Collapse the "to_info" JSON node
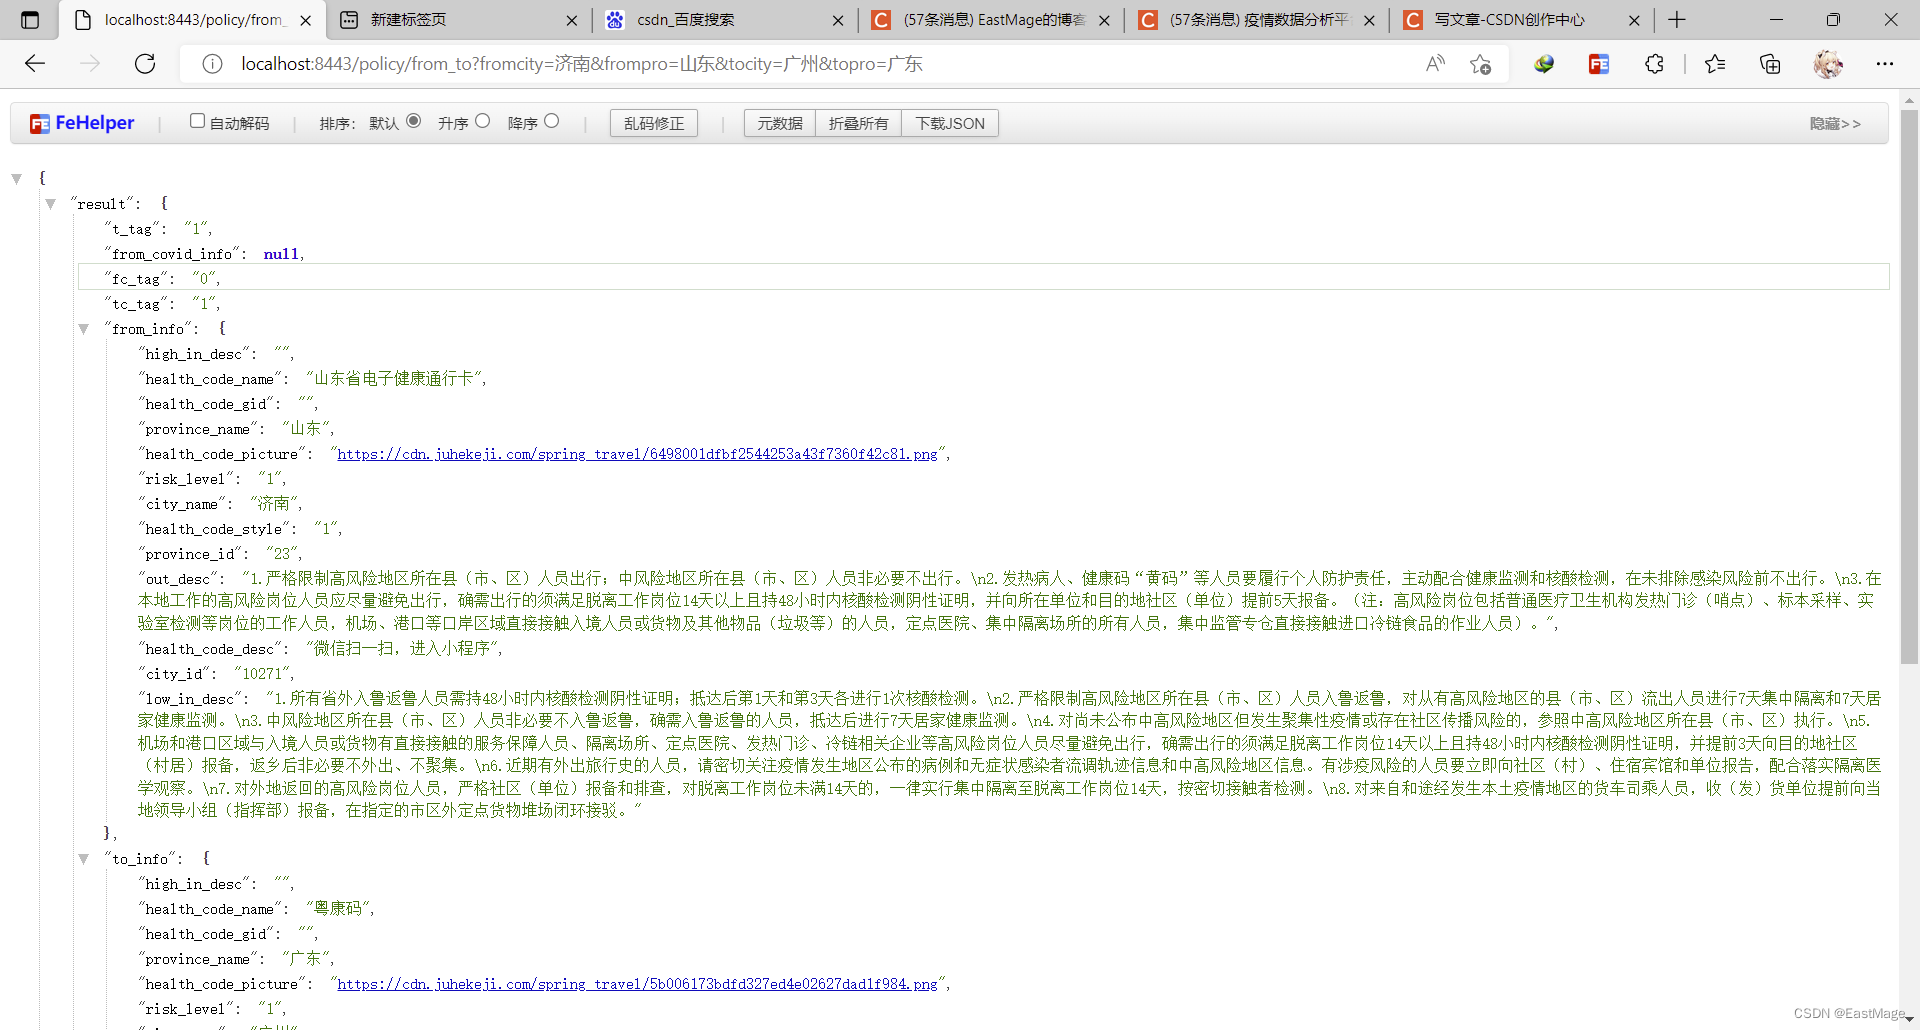The image size is (1920, 1030). [84, 859]
